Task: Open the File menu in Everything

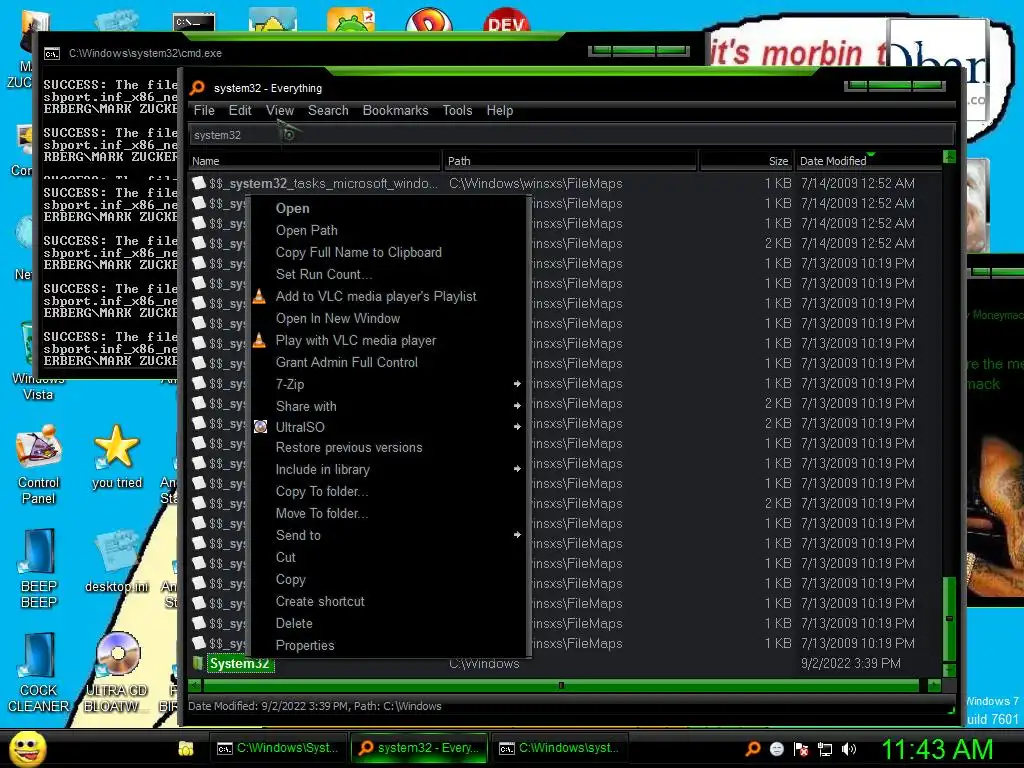Action: (204, 110)
